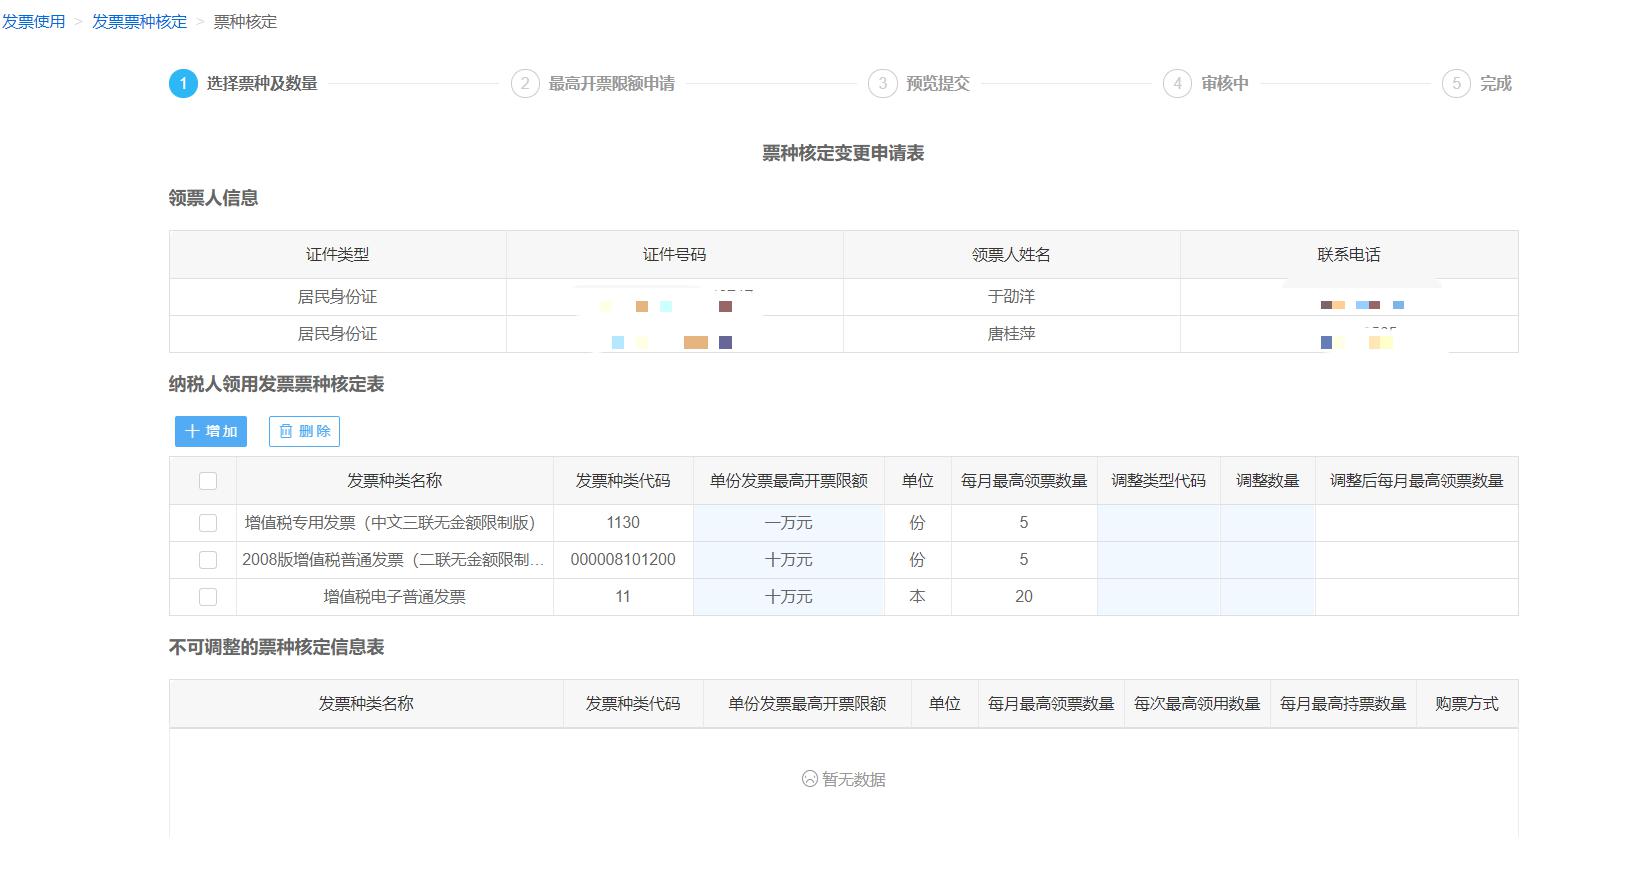This screenshot has height=873, width=1642.
Task: Click the 增值税电子普通发票 name cell
Action: pos(394,597)
